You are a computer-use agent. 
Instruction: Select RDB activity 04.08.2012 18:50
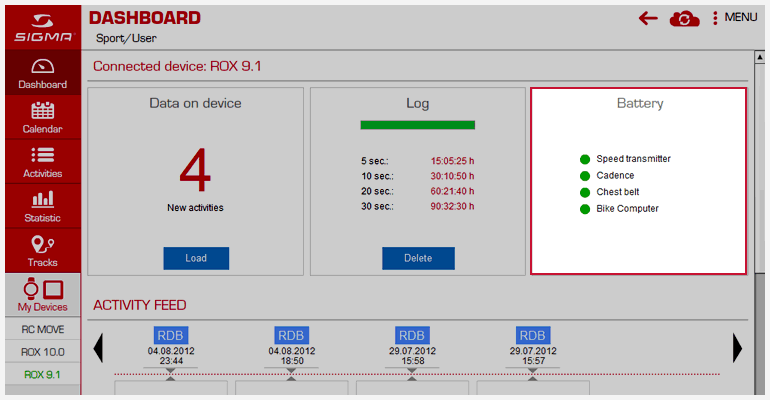pos(291,347)
